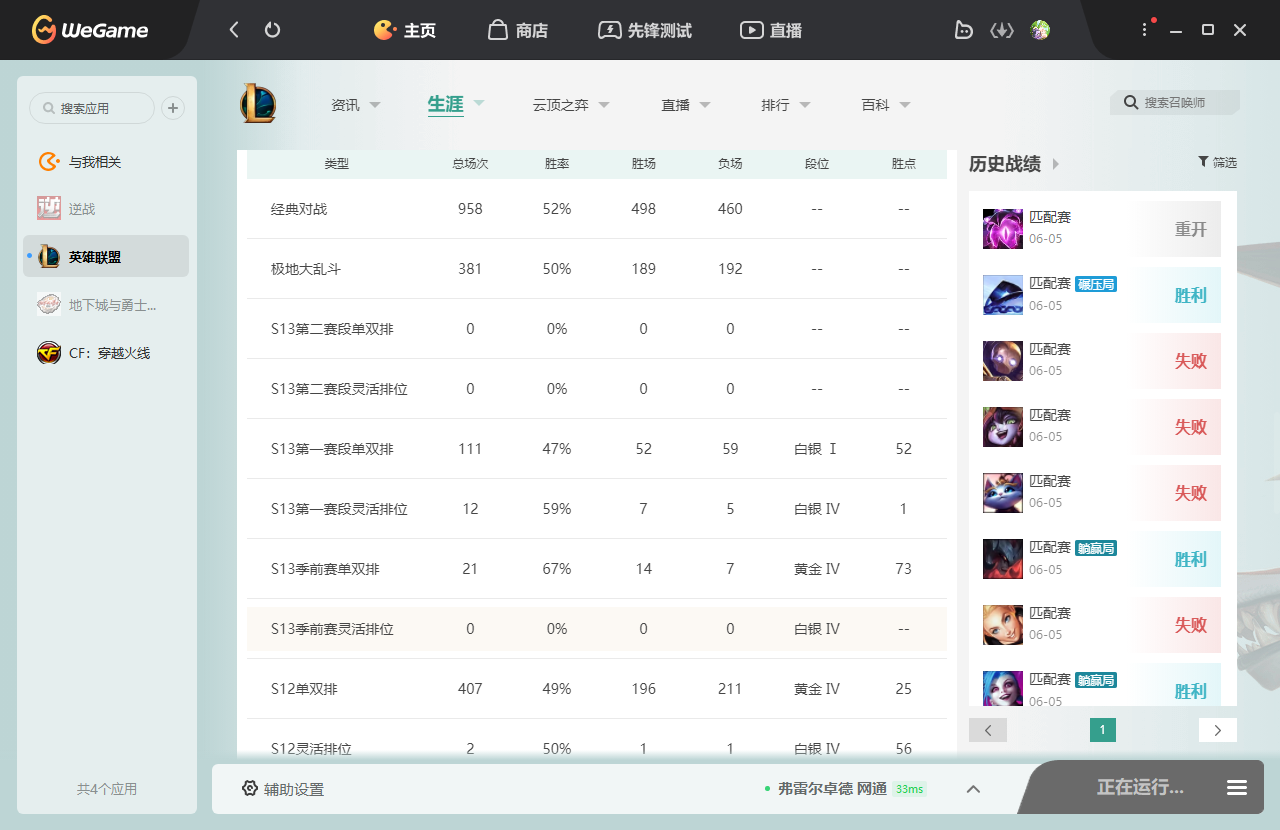Click 白银 I rank cell
This screenshot has width=1280, height=830.
coord(817,449)
